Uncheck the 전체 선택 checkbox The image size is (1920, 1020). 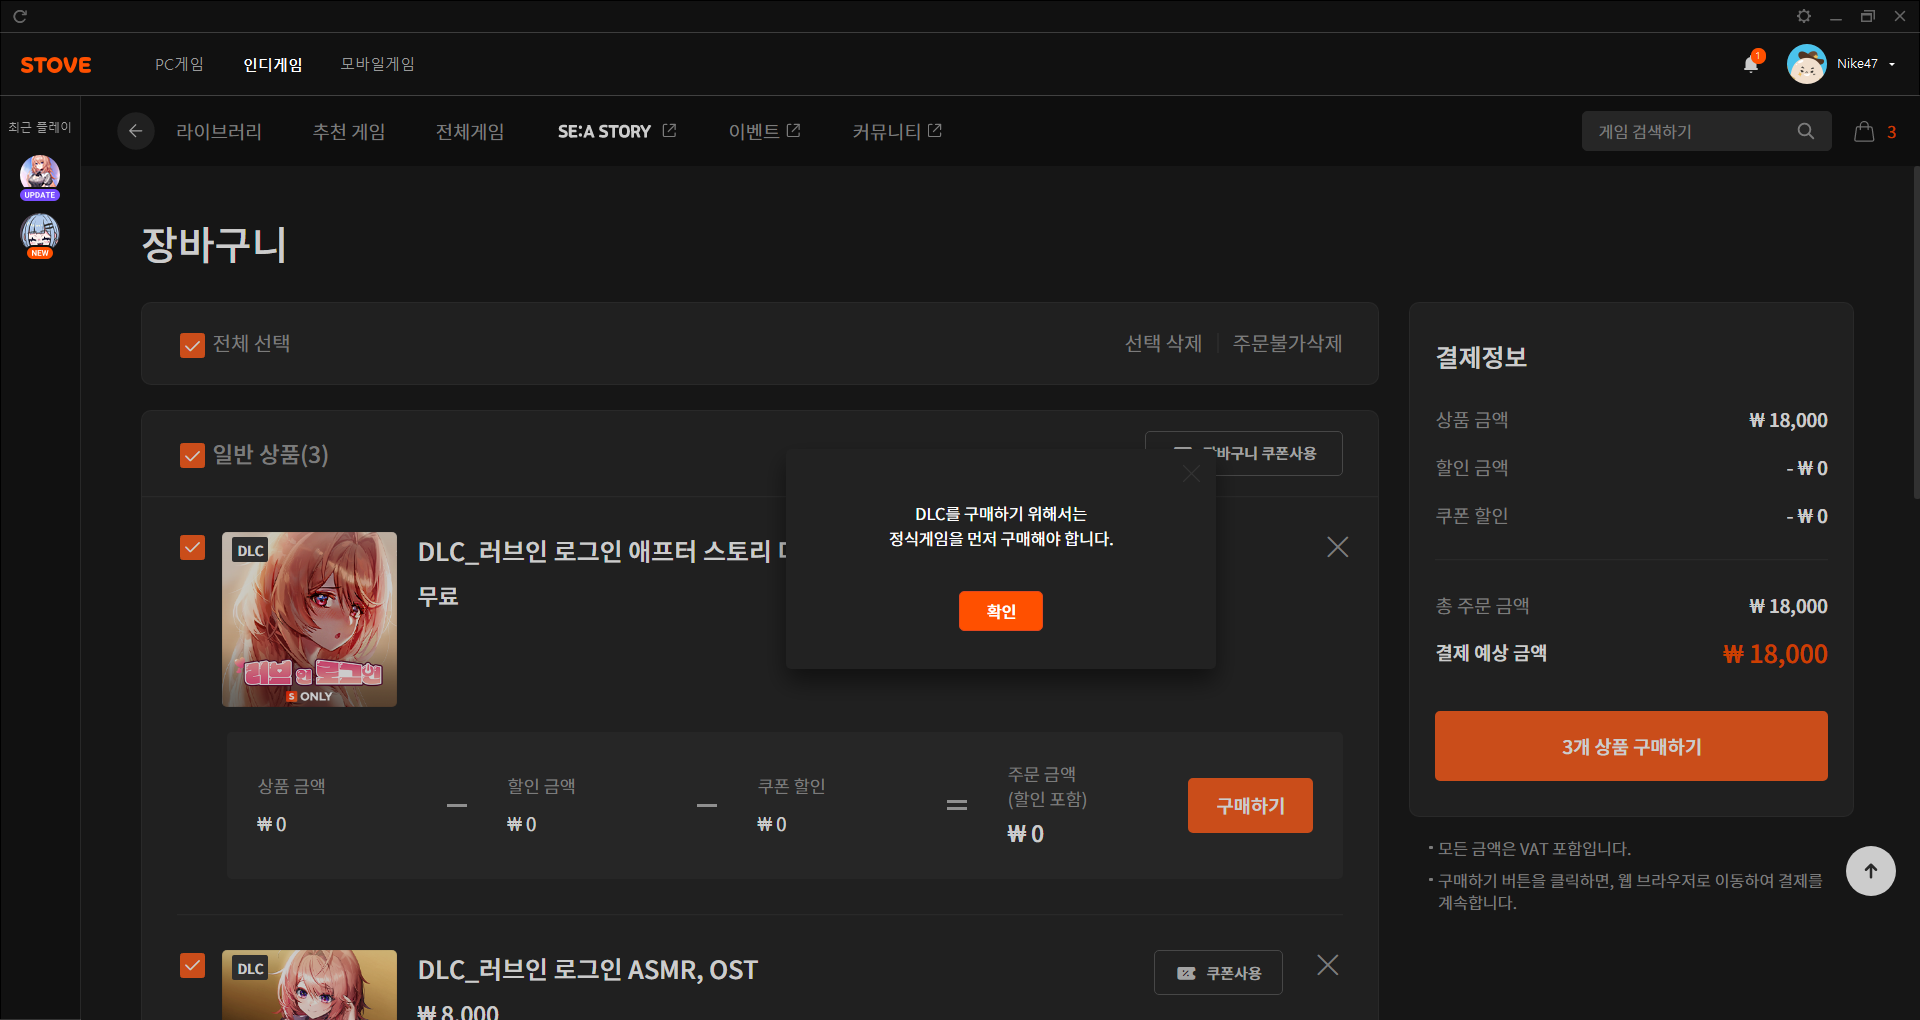pyautogui.click(x=192, y=345)
